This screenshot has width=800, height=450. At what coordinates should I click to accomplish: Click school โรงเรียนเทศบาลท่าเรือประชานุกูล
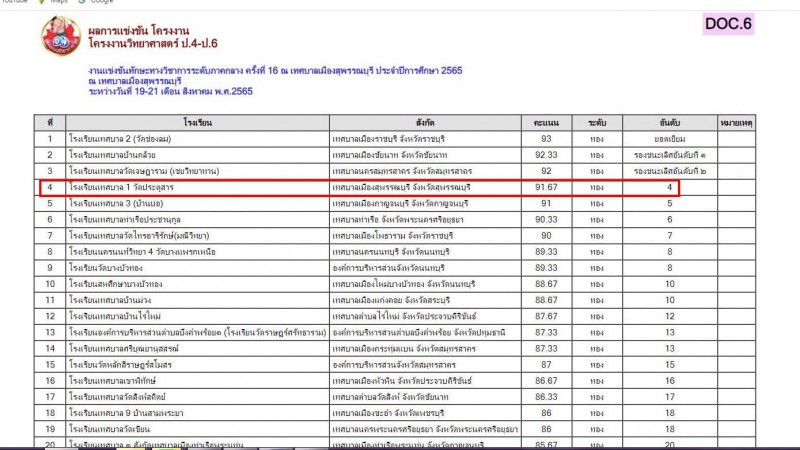[124, 219]
